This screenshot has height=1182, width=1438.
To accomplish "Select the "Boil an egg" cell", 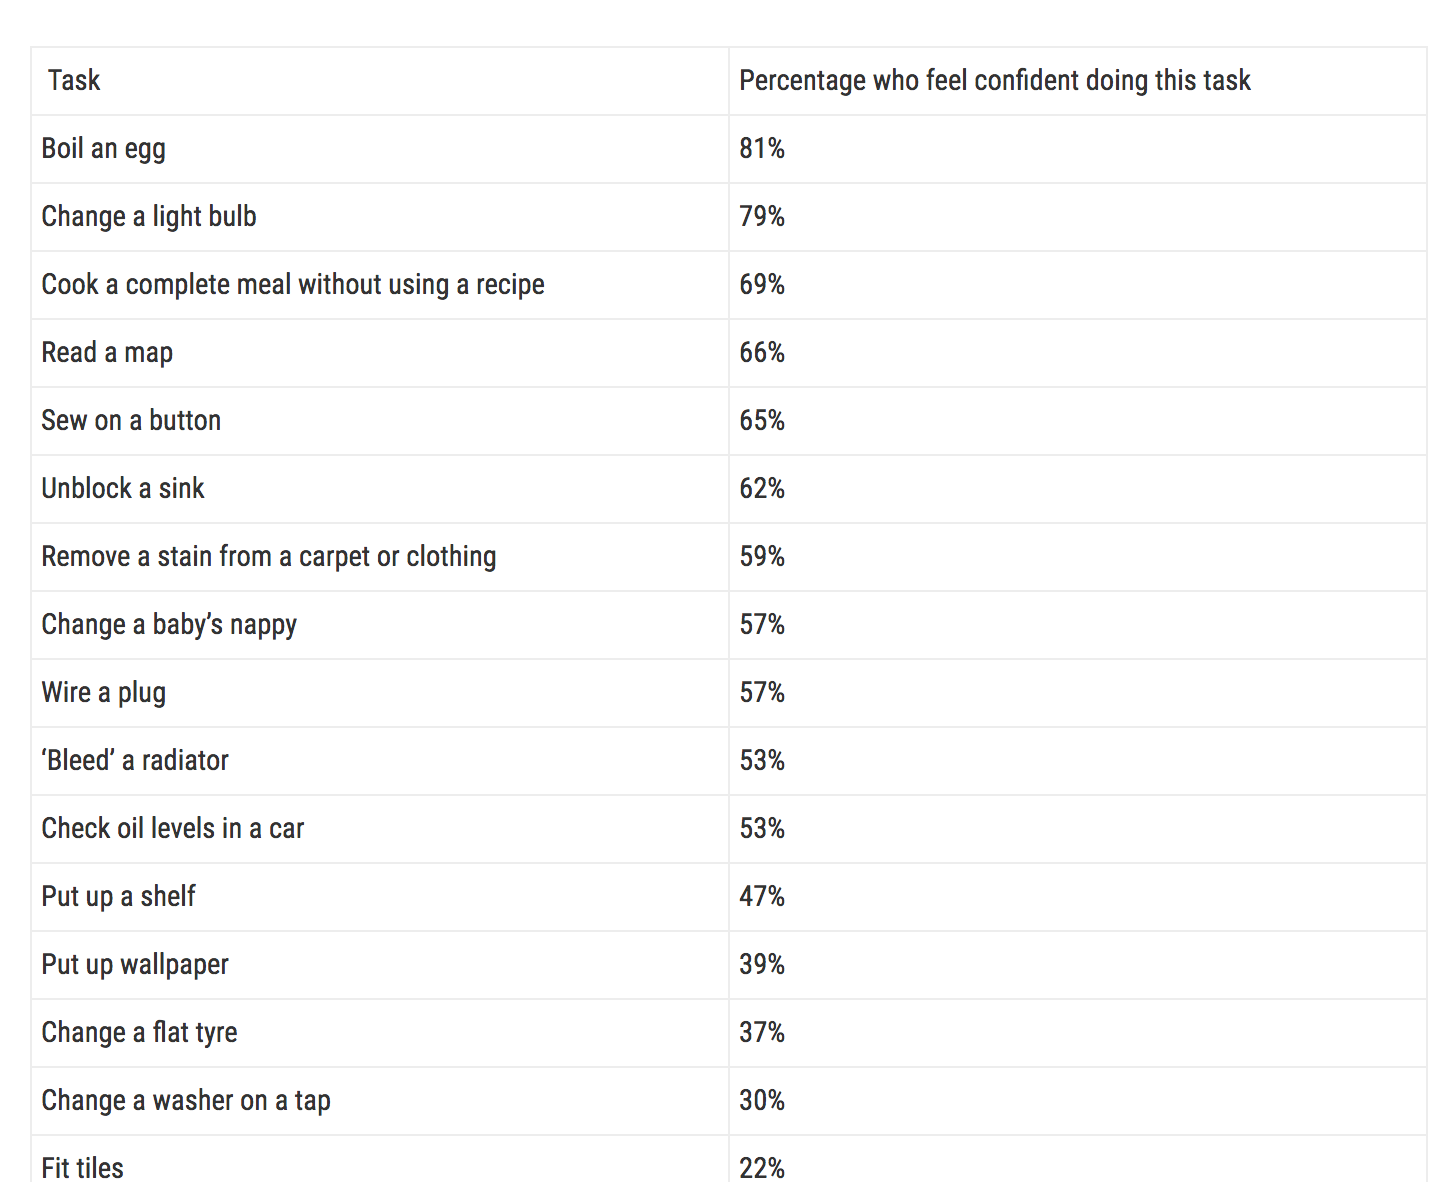I will (104, 149).
